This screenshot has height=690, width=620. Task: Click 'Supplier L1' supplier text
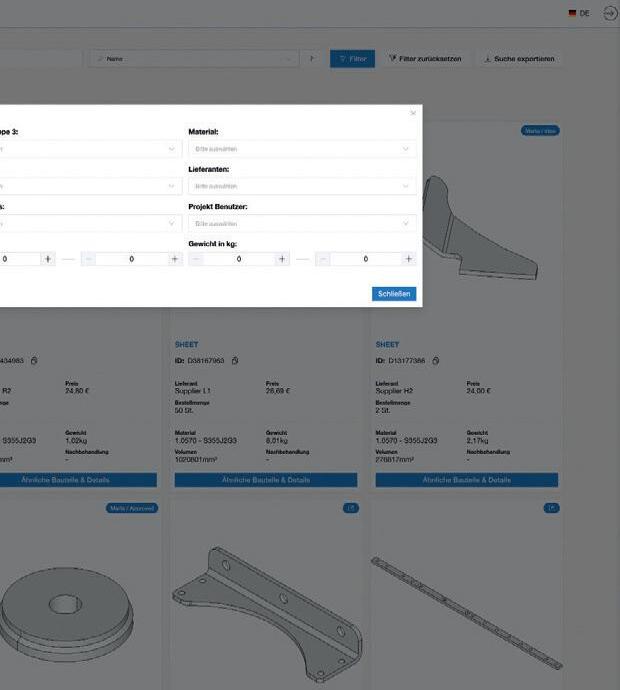pos(193,391)
